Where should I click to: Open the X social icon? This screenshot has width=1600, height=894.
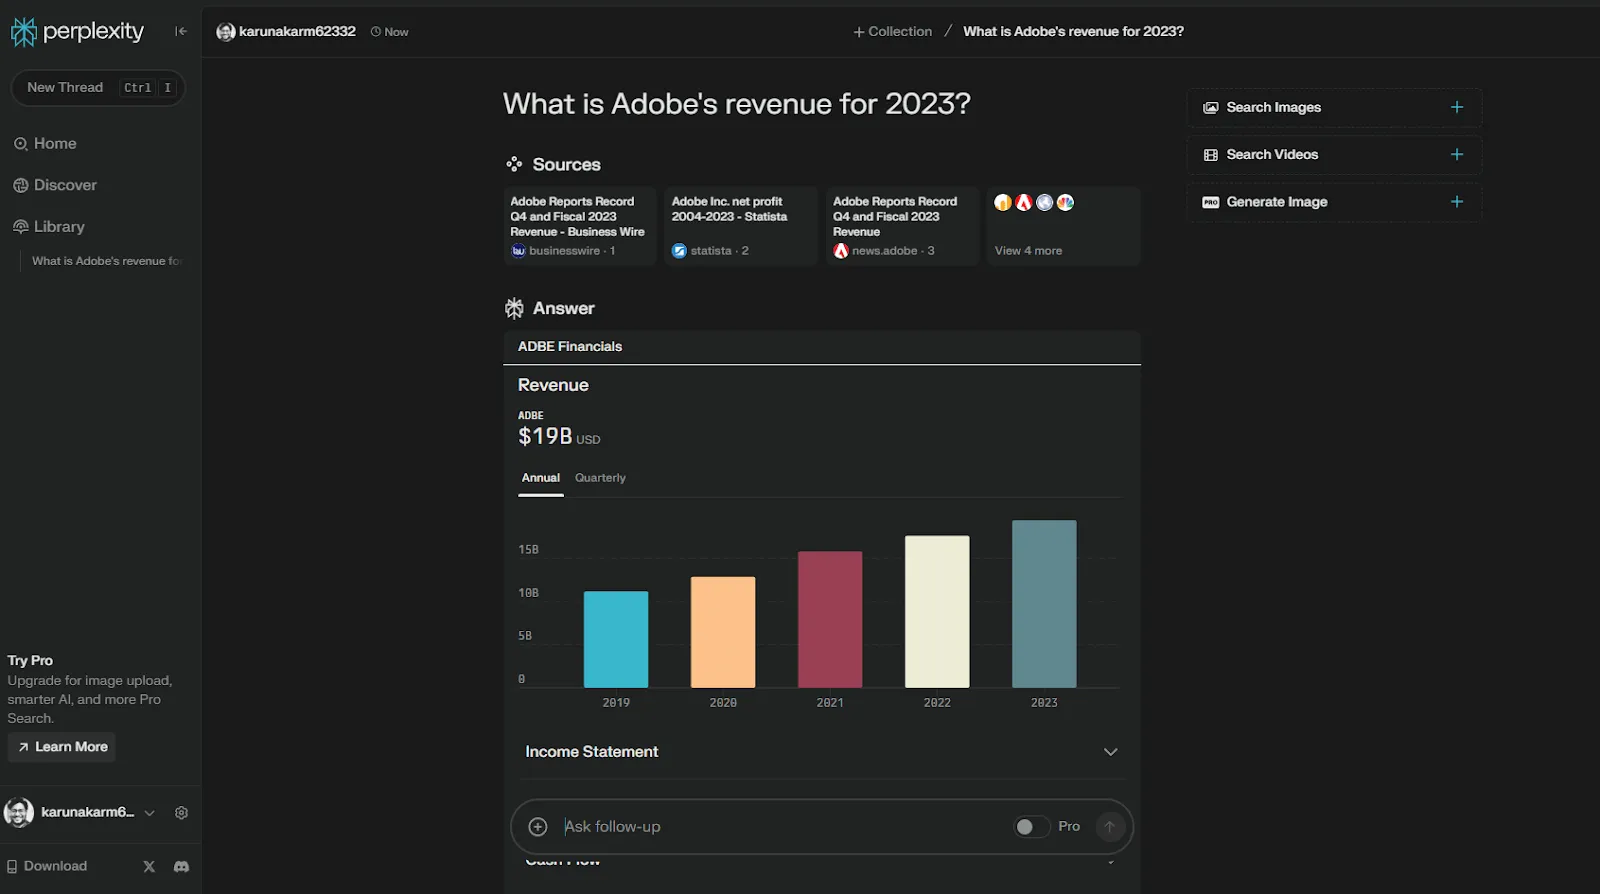click(x=149, y=866)
